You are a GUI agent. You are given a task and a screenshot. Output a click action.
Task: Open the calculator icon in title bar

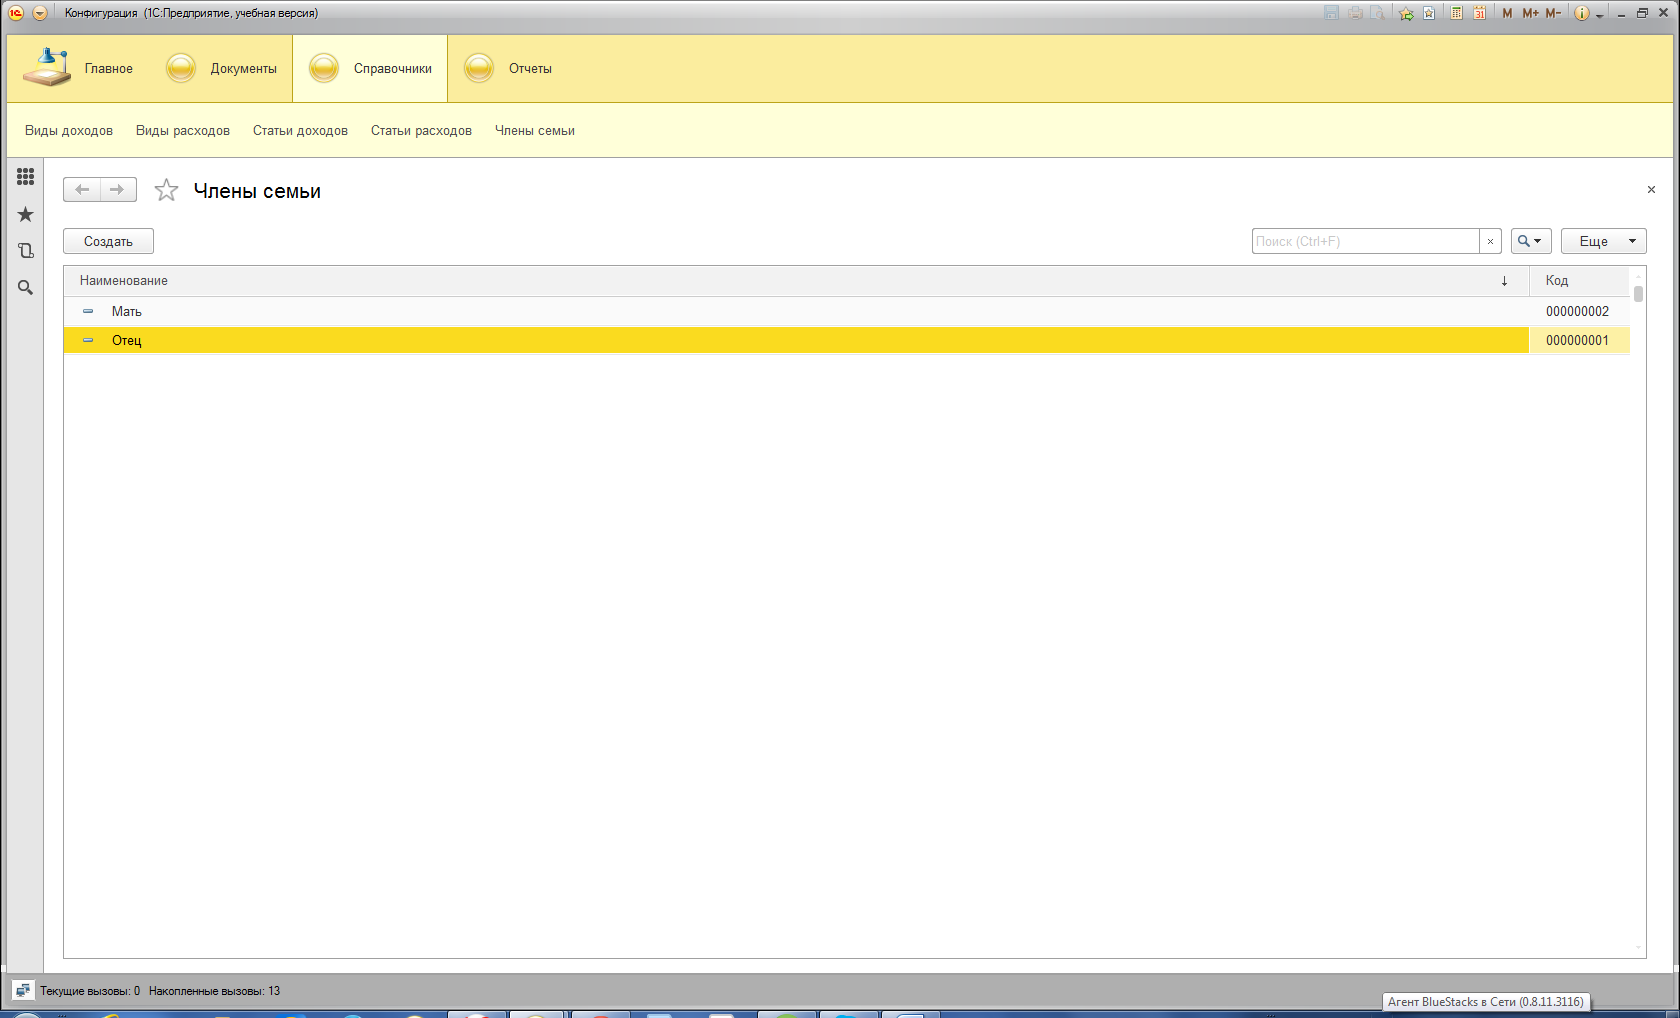pos(1456,13)
